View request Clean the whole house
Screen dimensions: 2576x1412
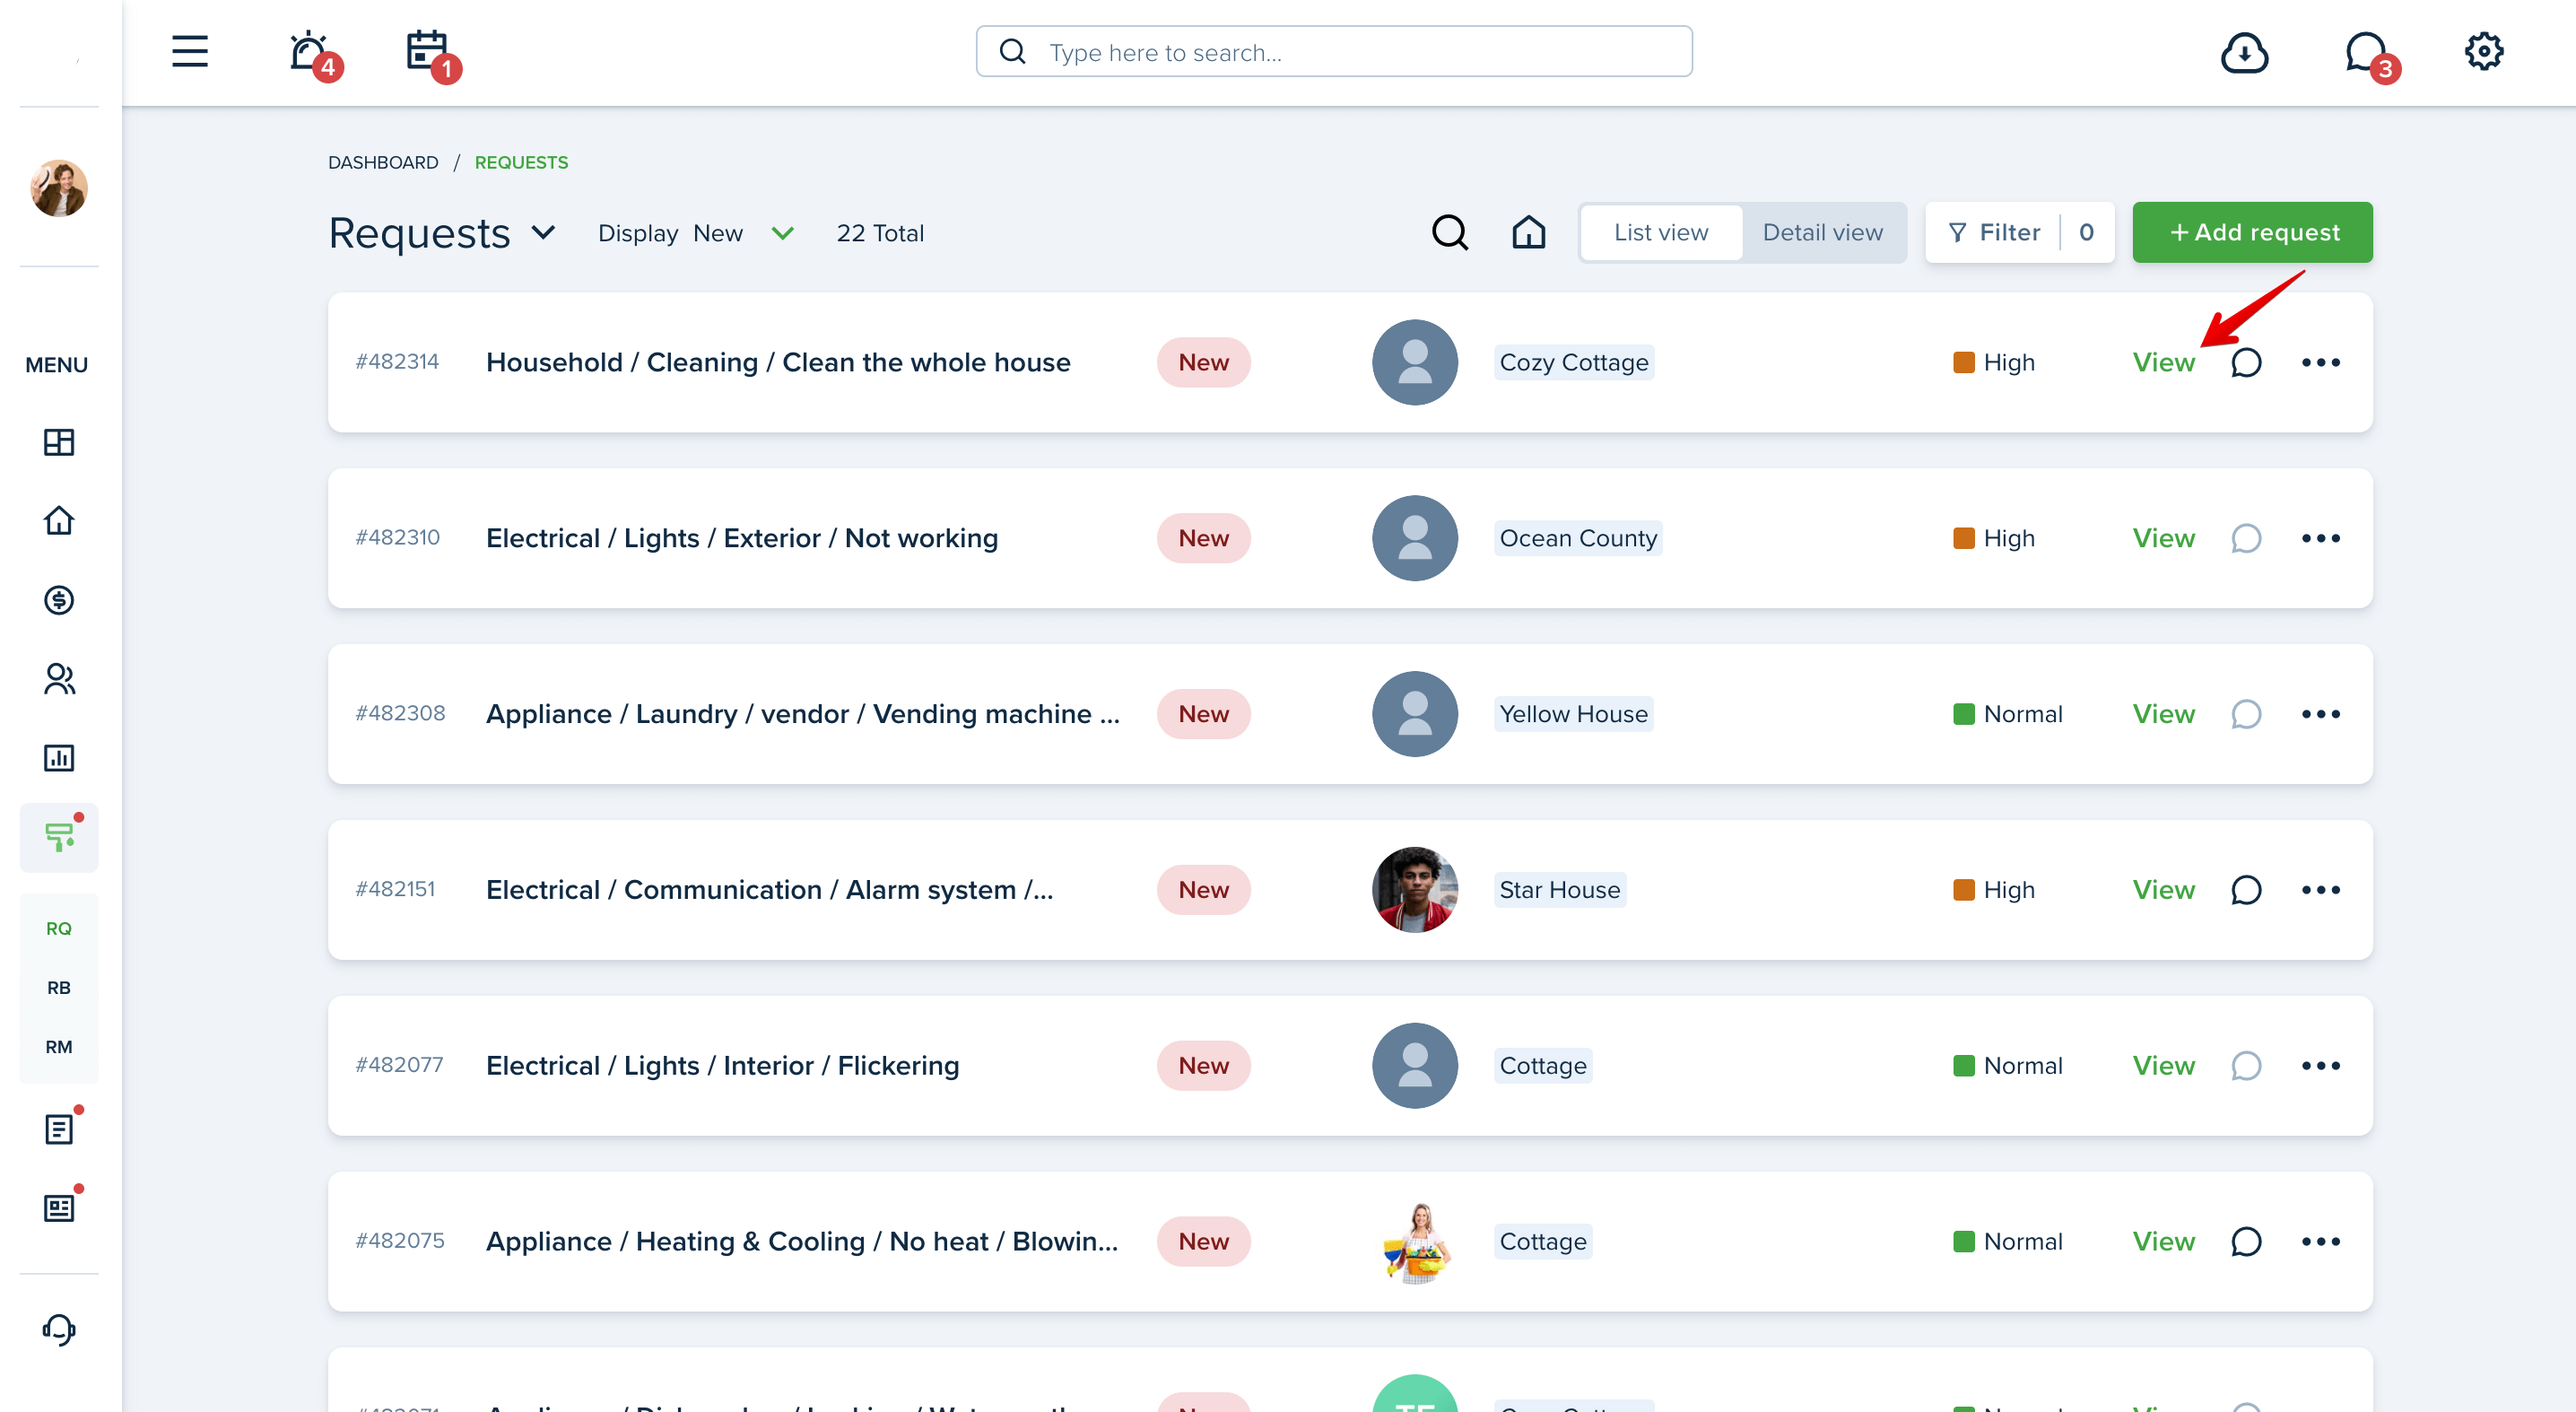click(x=2163, y=362)
